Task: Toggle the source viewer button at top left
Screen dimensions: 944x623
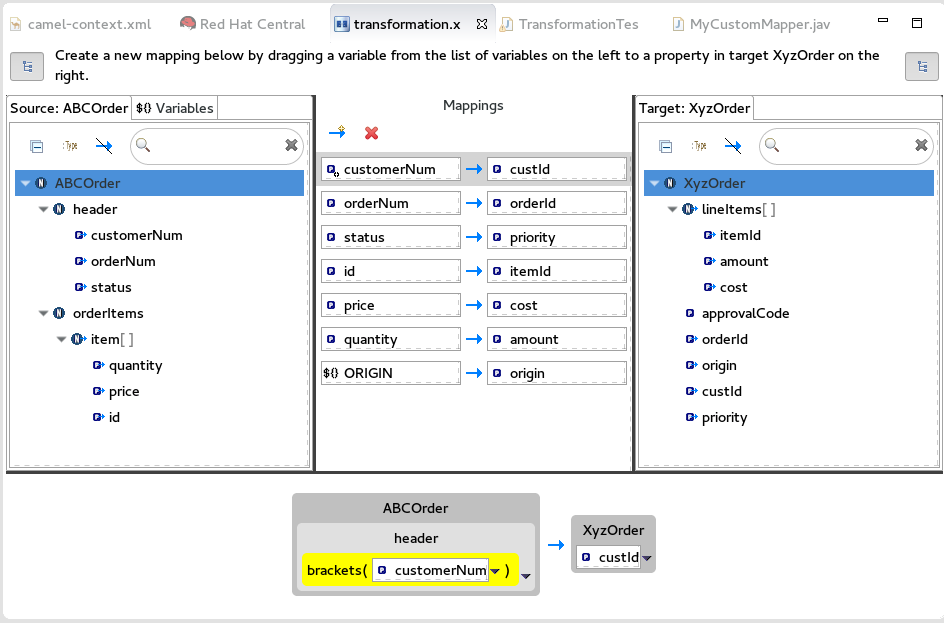Action: click(x=27, y=66)
